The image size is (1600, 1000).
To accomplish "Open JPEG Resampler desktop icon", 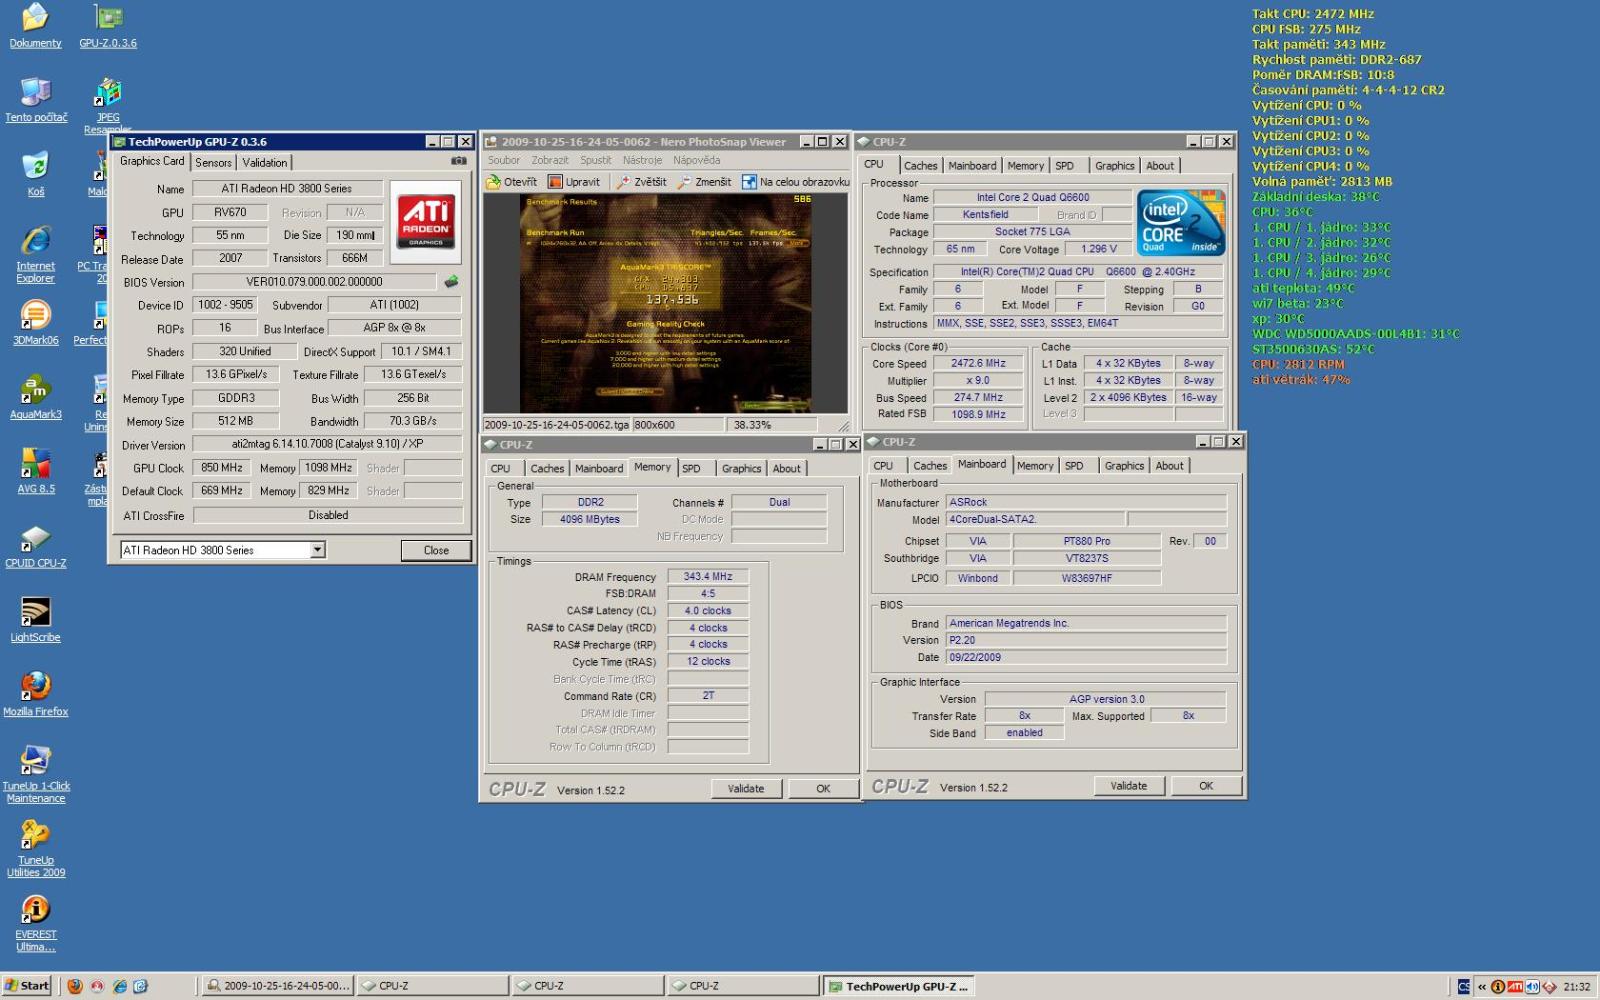I will (108, 105).
